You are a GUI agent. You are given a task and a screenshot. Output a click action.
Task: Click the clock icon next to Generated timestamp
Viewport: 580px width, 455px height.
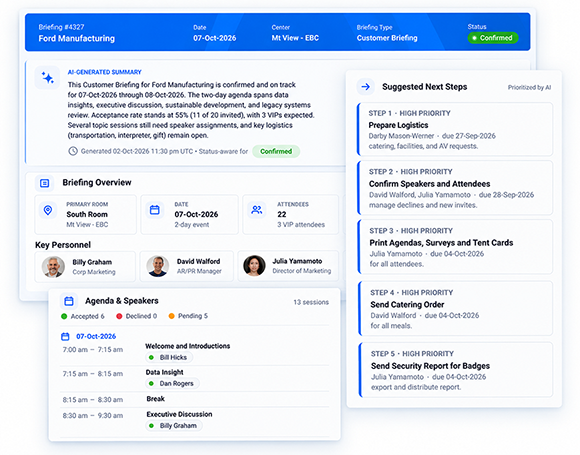(73, 151)
